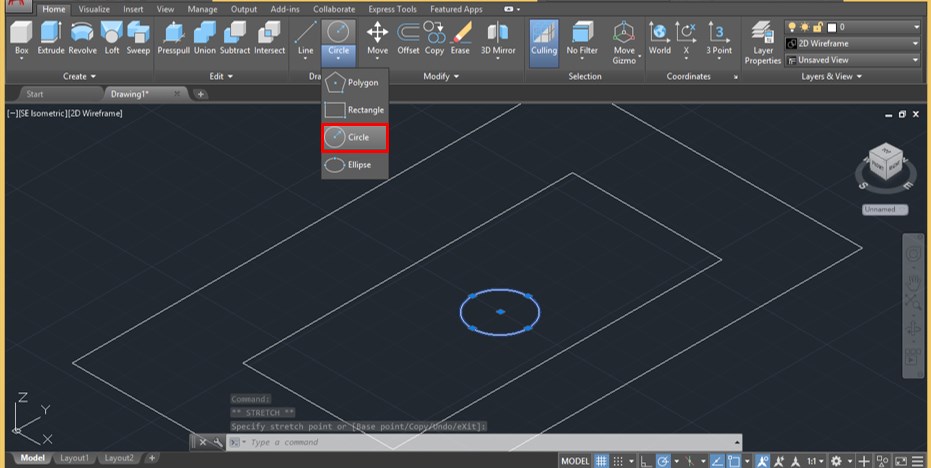The width and height of the screenshot is (931, 468).
Task: Choose Ellipse from the flyout menu
Action: [354, 165]
